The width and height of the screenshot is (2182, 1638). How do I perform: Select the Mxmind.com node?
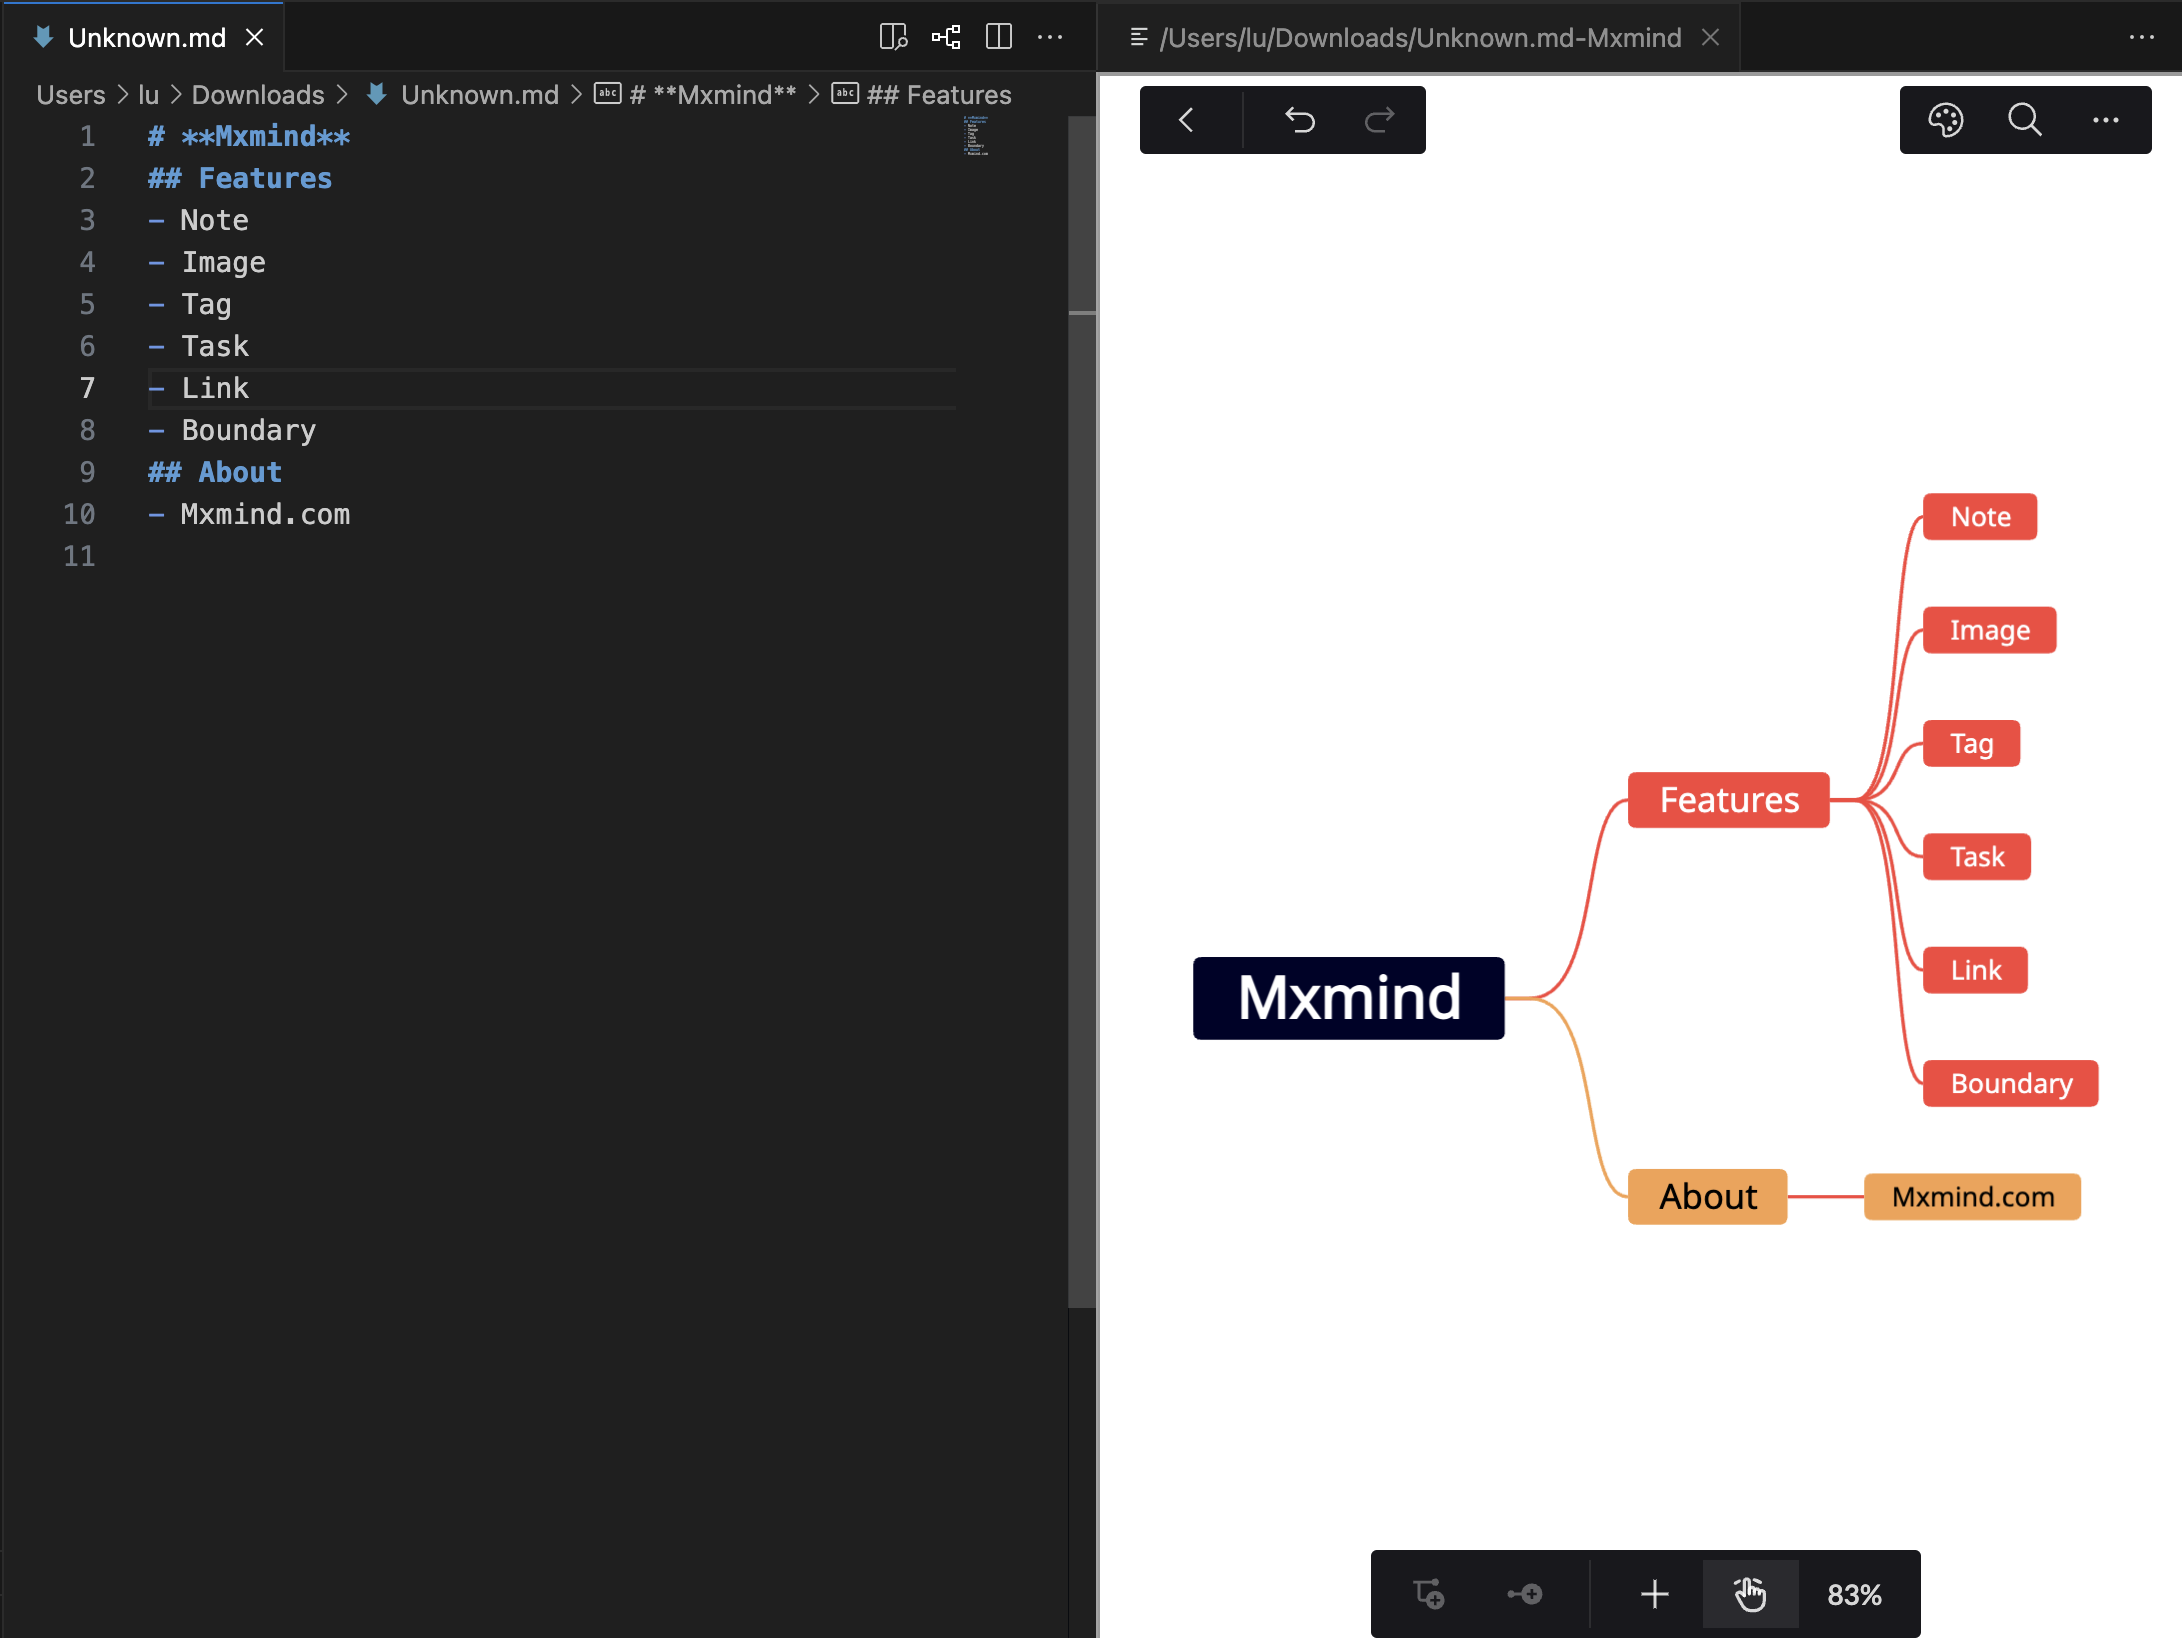click(1973, 1197)
